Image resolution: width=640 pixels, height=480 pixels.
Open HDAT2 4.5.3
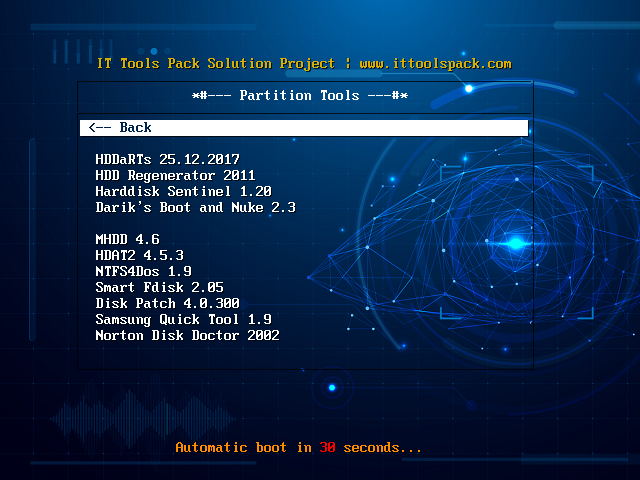(x=139, y=256)
